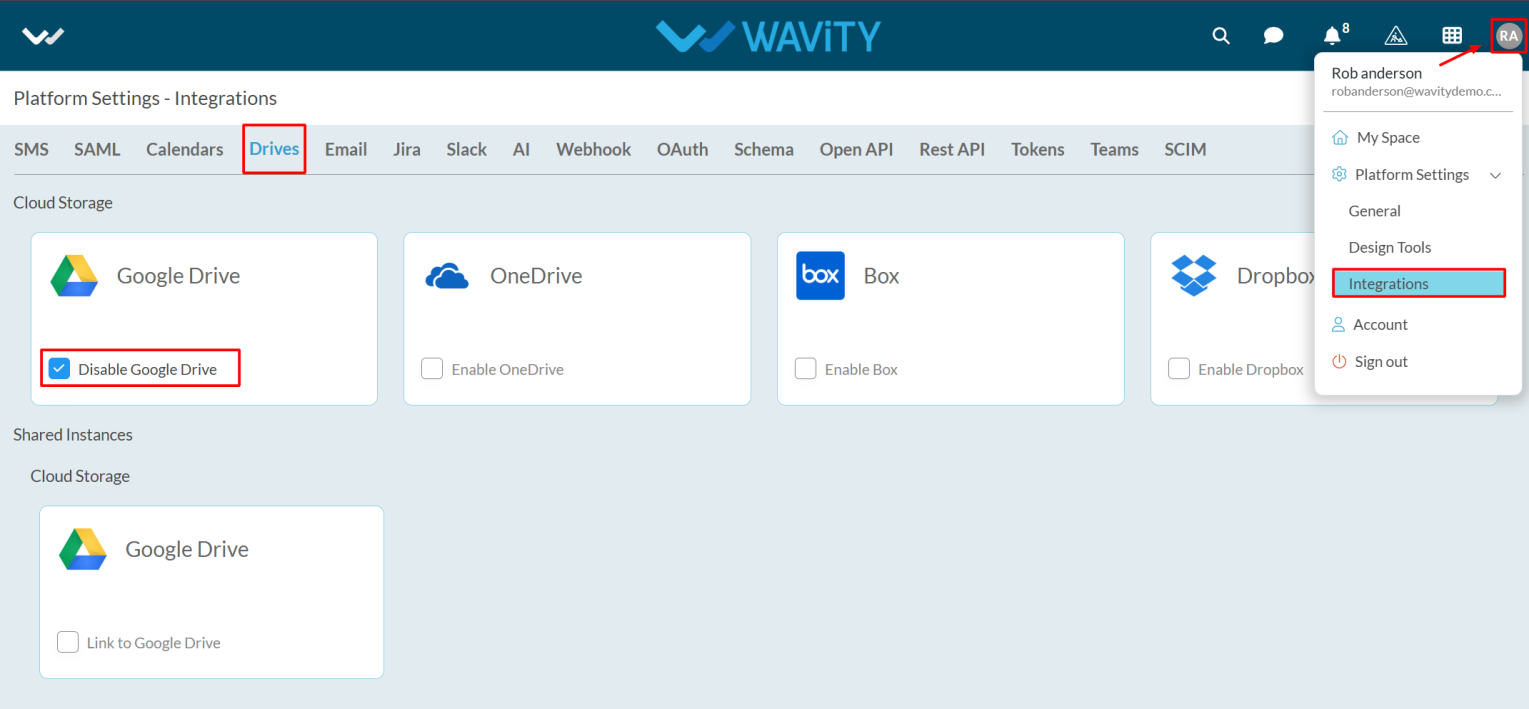Click the central WAVITY logo
The image size is (1529, 709).
tap(768, 36)
